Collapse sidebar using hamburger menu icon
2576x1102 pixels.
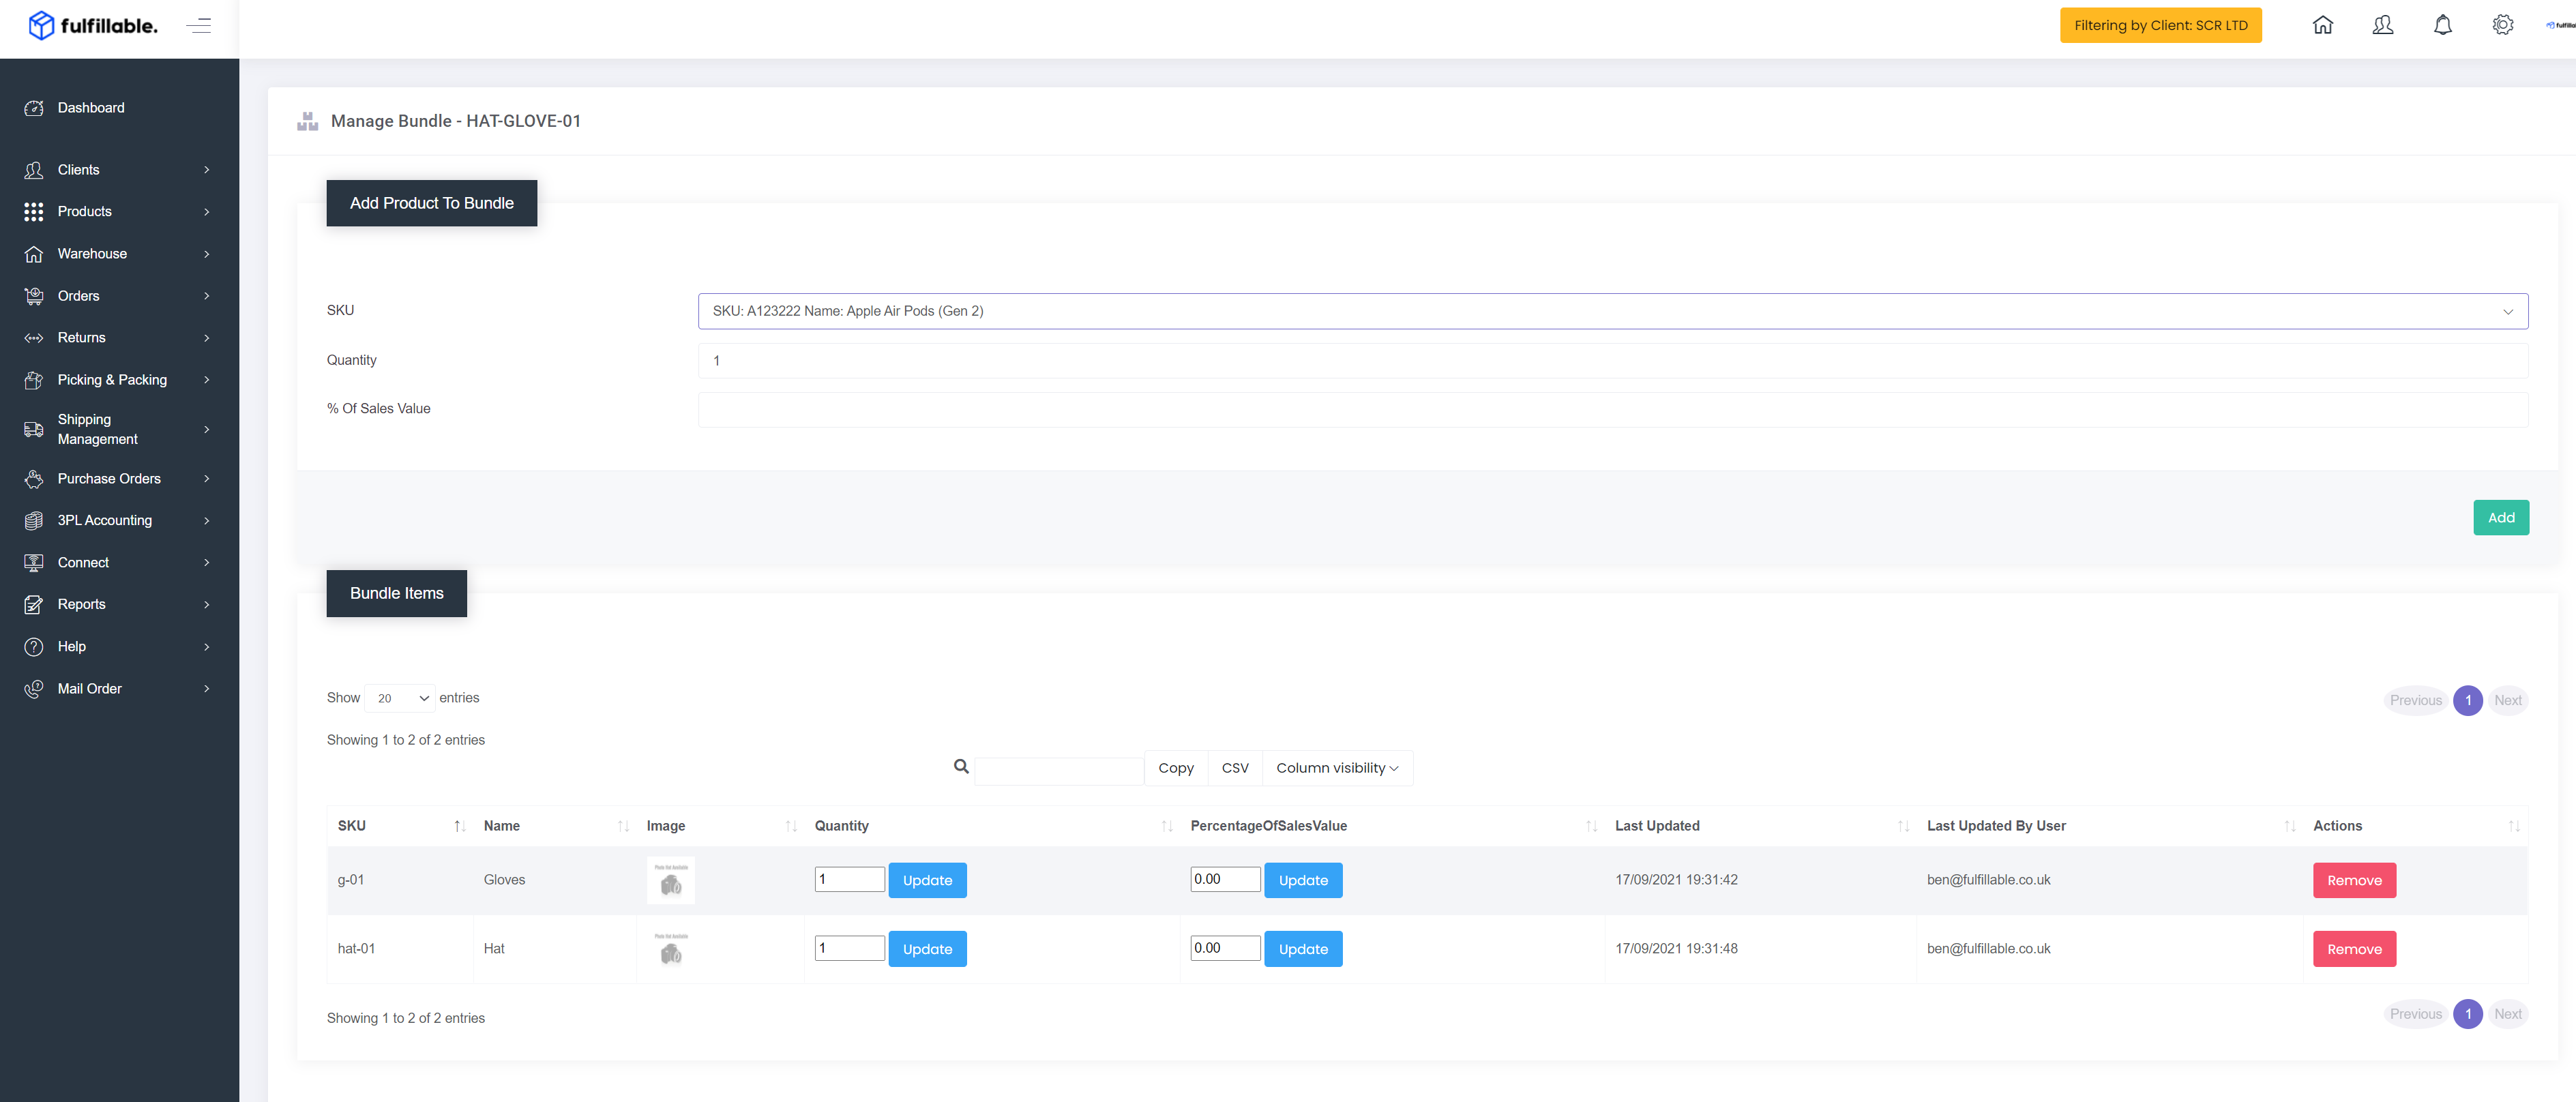click(199, 26)
